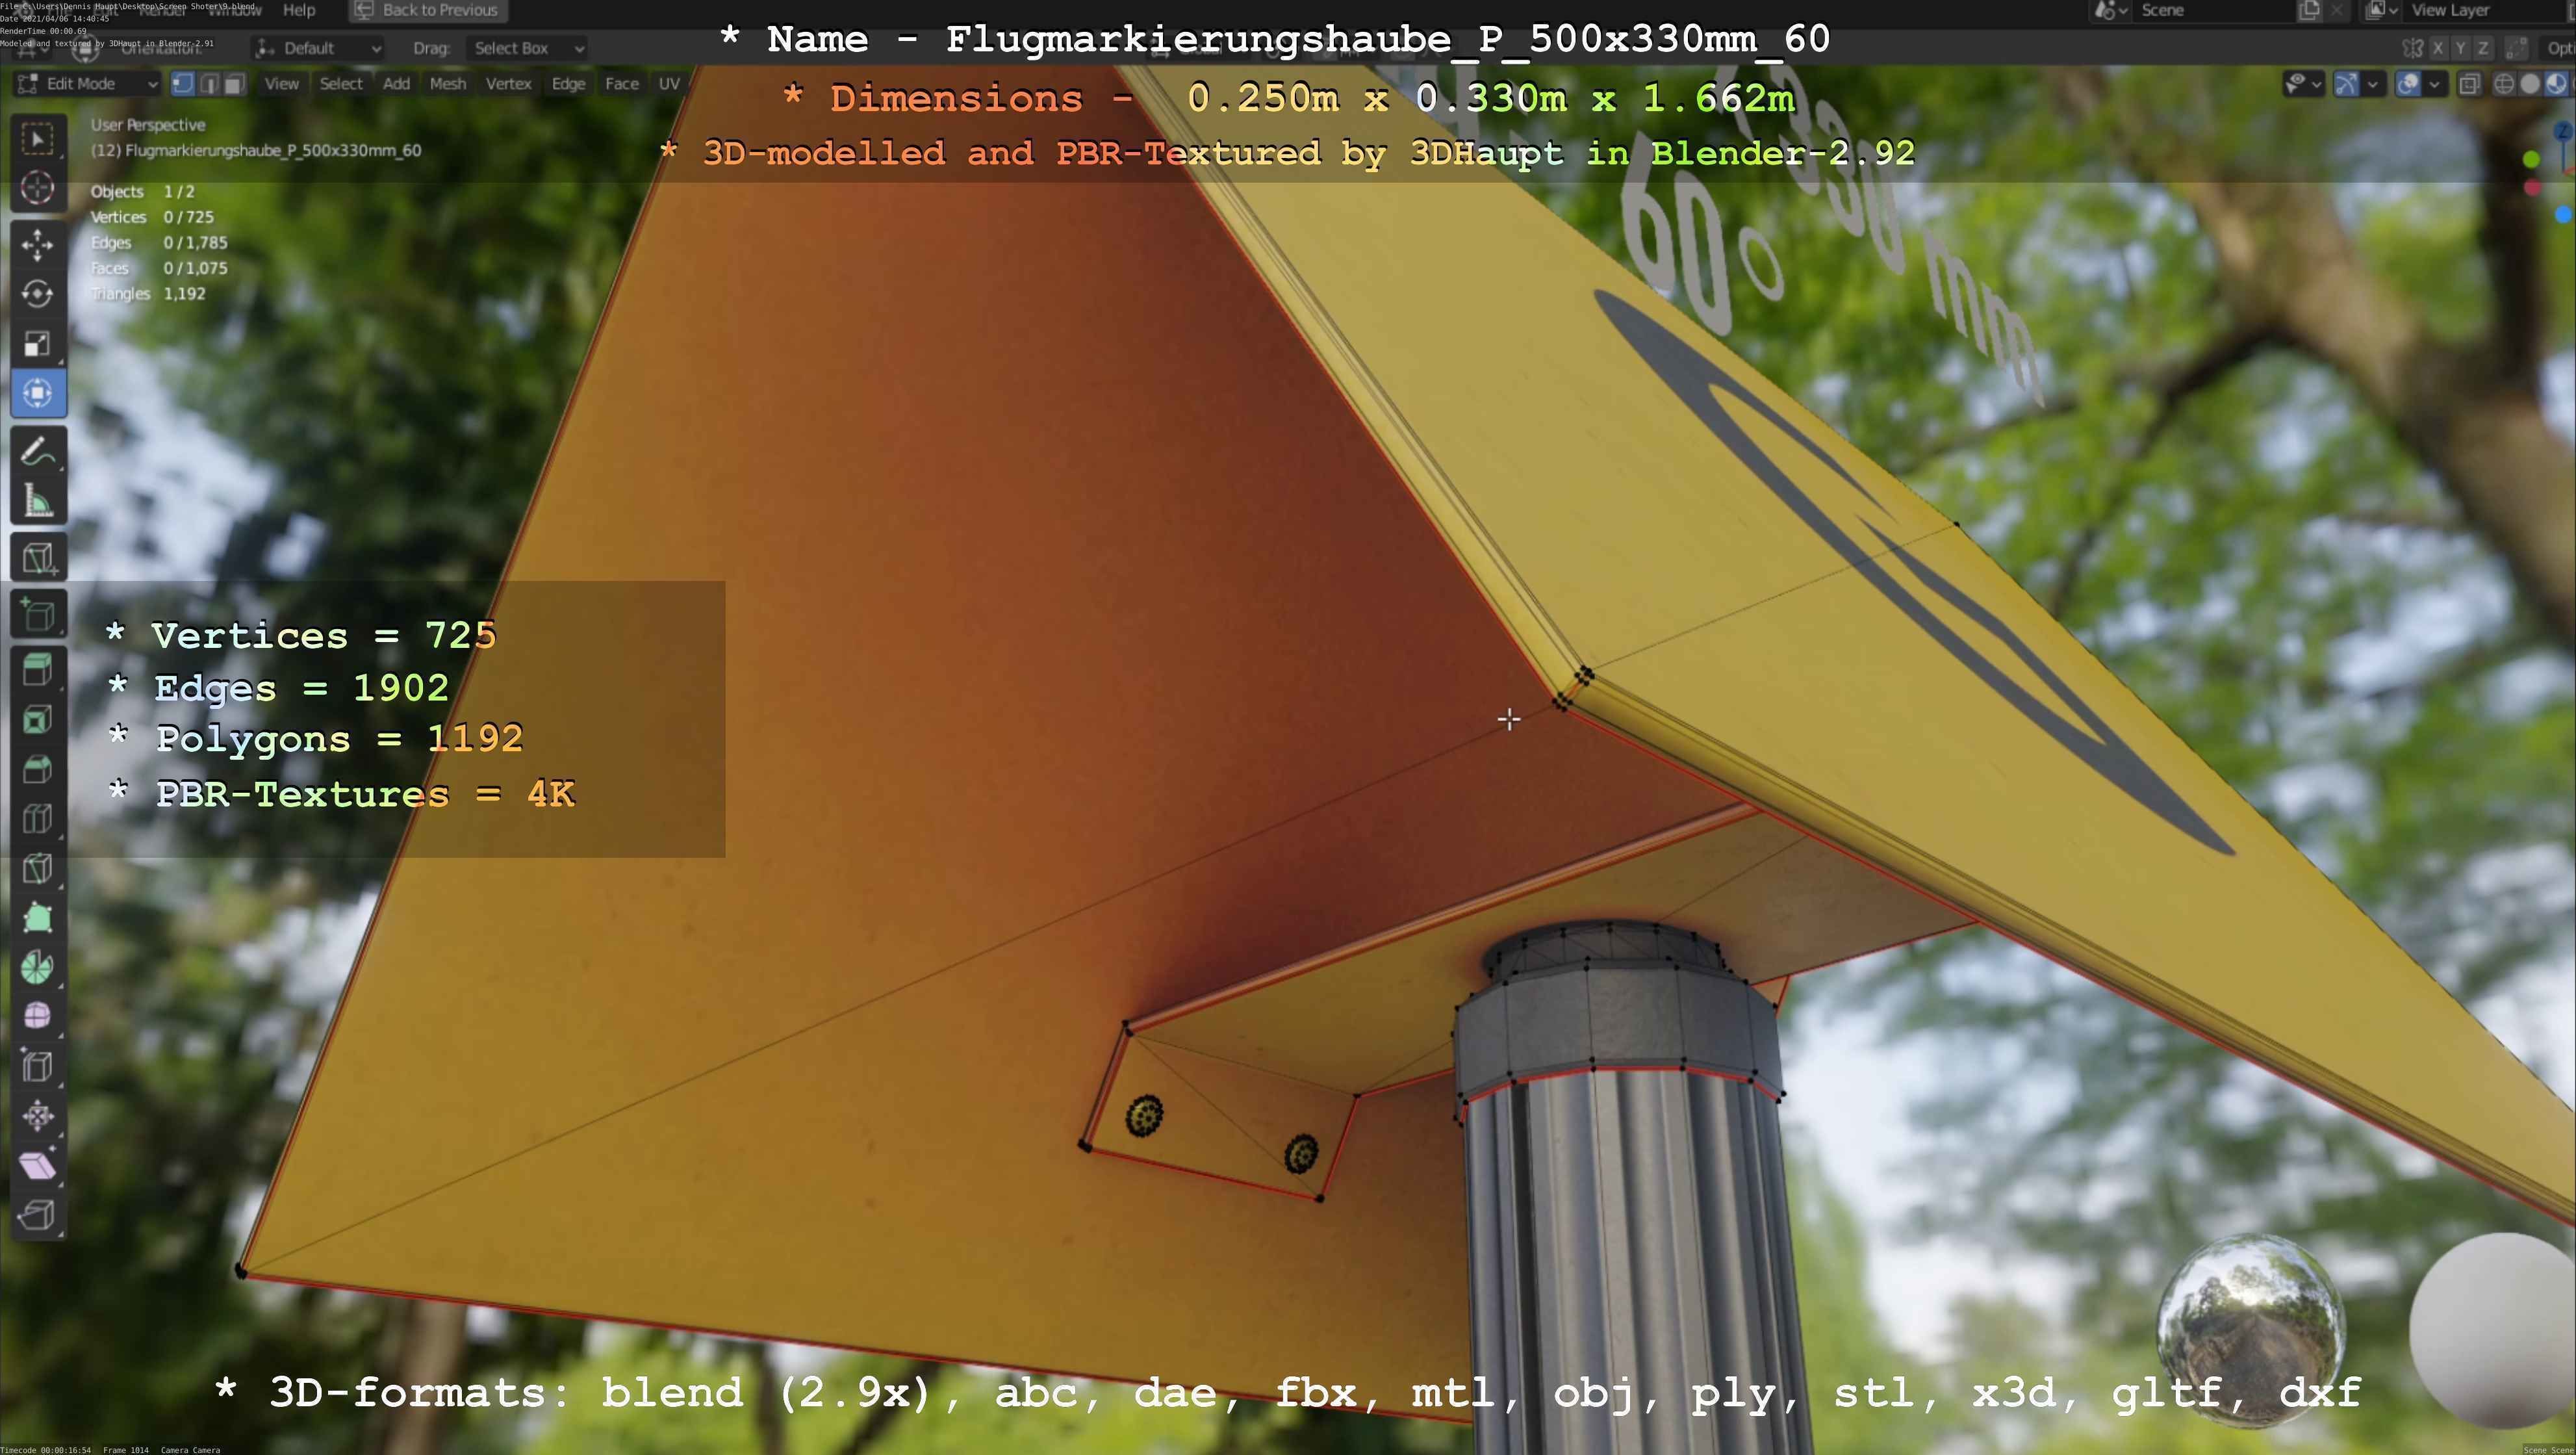Open the Vertex menu
Image resolution: width=2576 pixels, height=1455 pixels.
coord(508,84)
